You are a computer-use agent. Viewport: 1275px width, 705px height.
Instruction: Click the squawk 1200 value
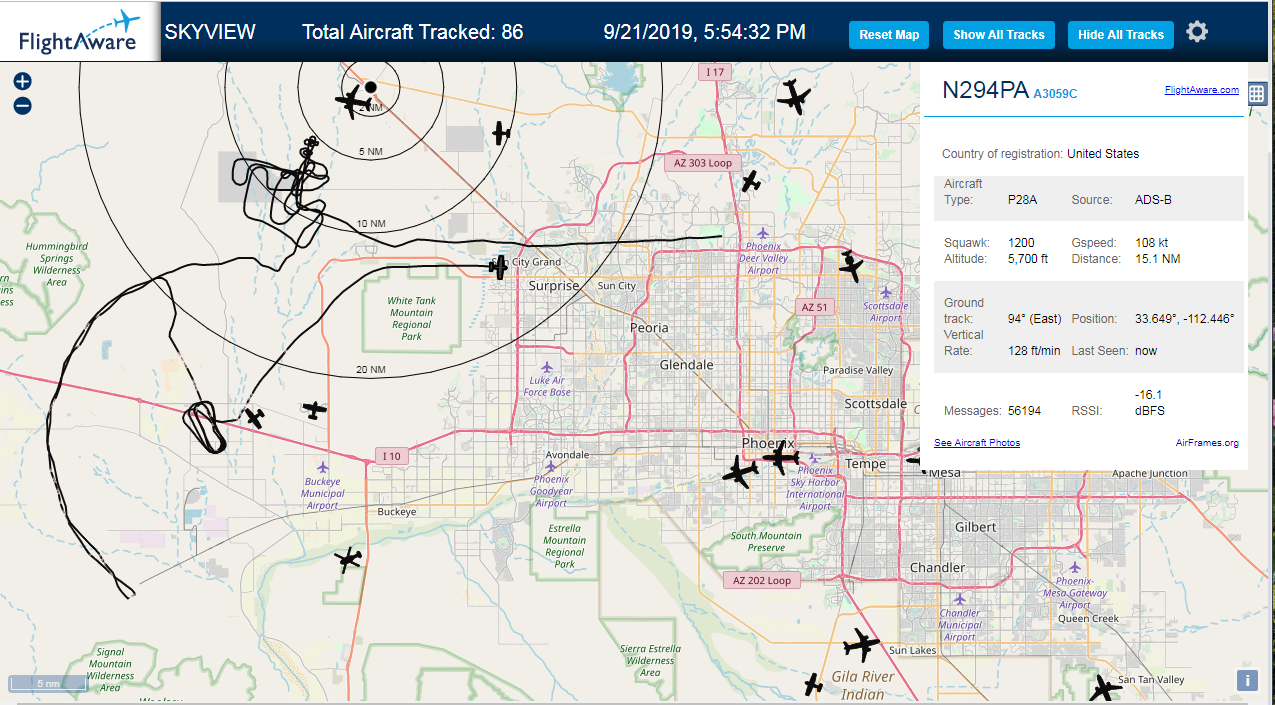[1021, 243]
